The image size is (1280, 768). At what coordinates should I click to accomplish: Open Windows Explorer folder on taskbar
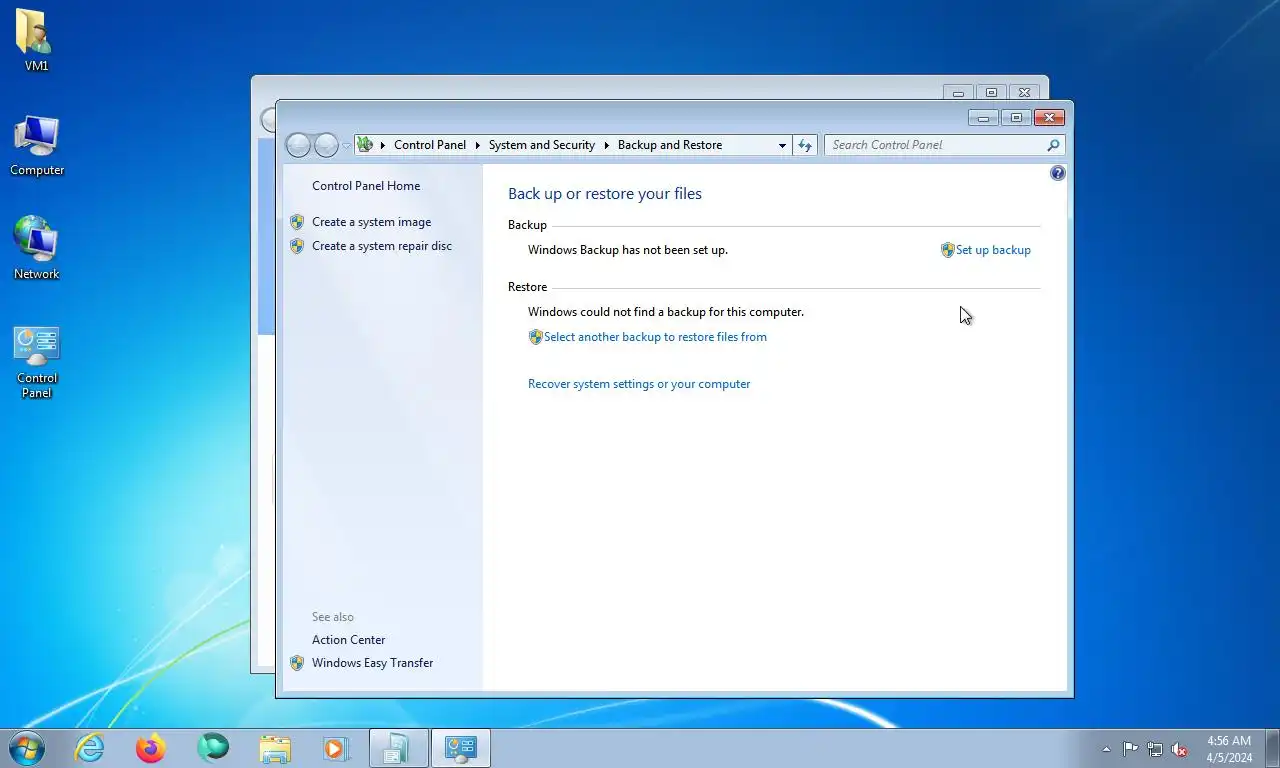(x=275, y=748)
